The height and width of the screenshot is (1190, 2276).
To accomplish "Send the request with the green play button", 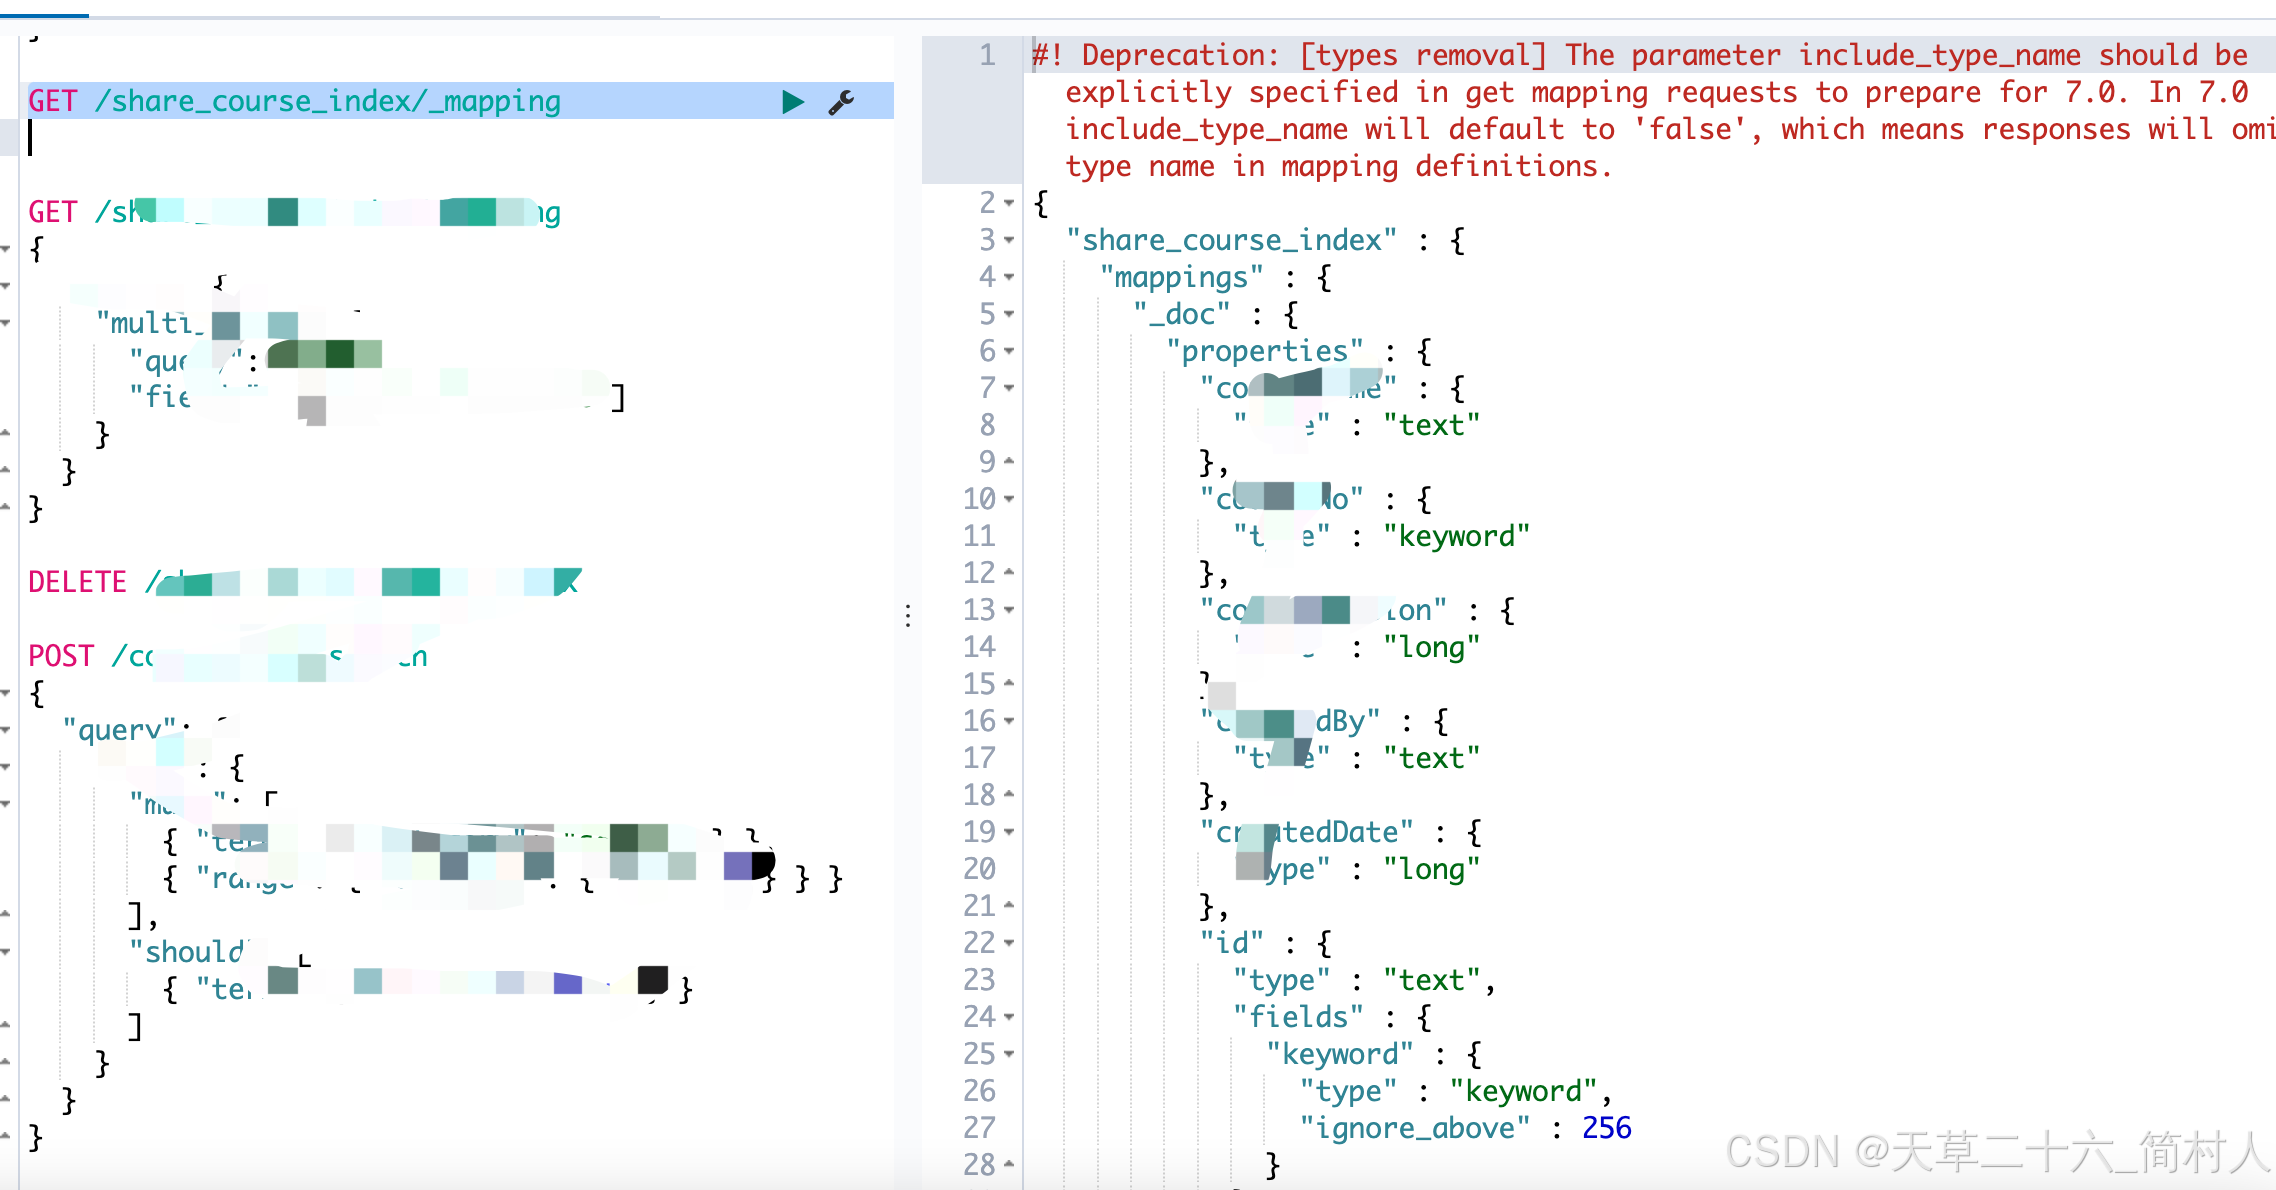I will coord(792,100).
